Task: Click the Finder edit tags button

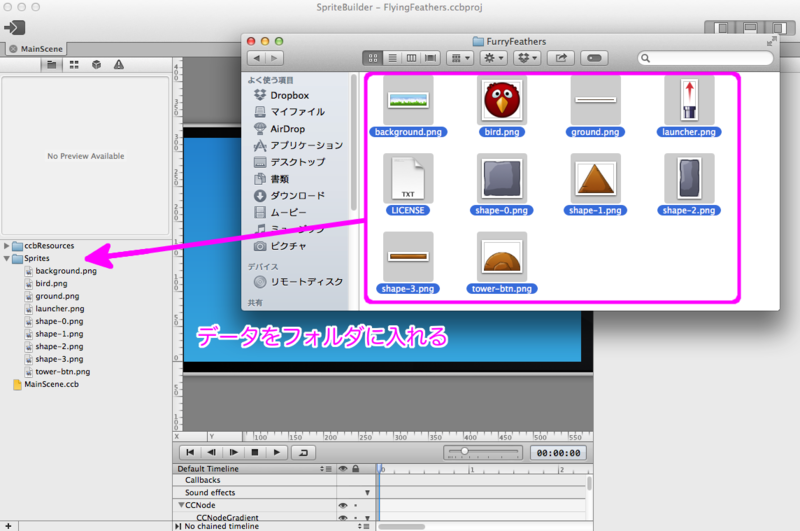Action: pyautogui.click(x=594, y=58)
